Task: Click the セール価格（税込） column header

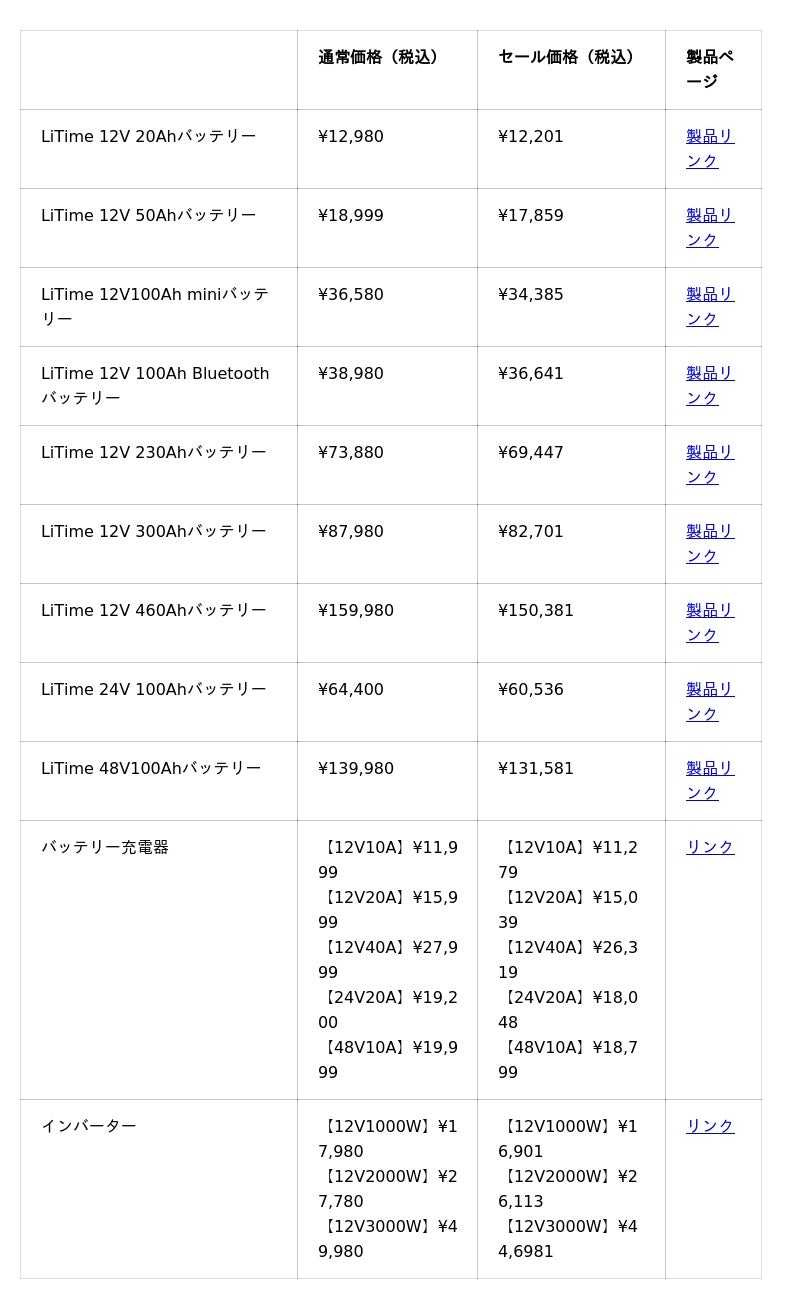Action: pos(568,58)
